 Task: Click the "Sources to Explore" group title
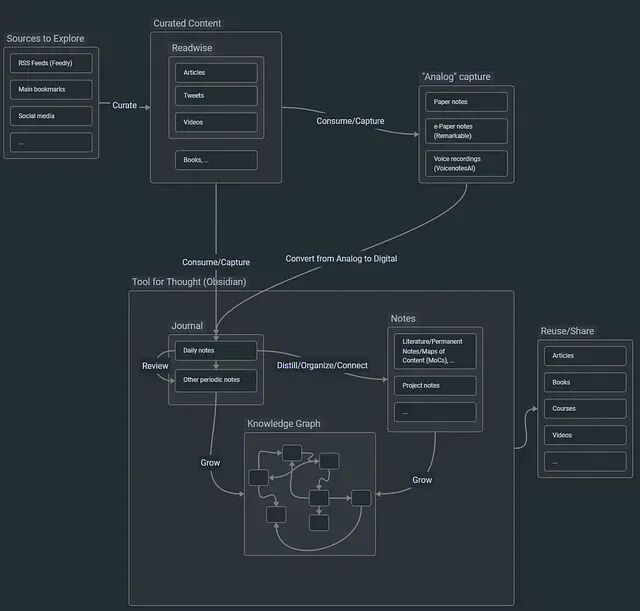45,39
